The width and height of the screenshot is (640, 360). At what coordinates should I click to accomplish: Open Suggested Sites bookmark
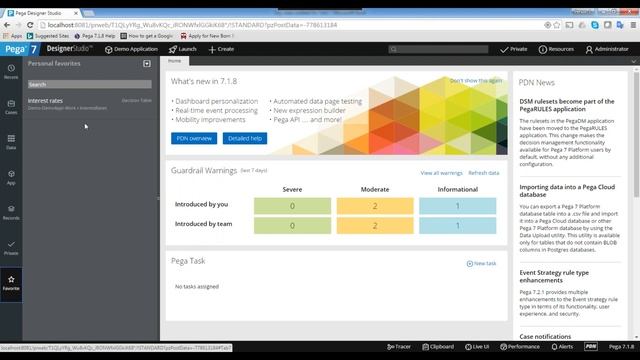[x=48, y=36]
